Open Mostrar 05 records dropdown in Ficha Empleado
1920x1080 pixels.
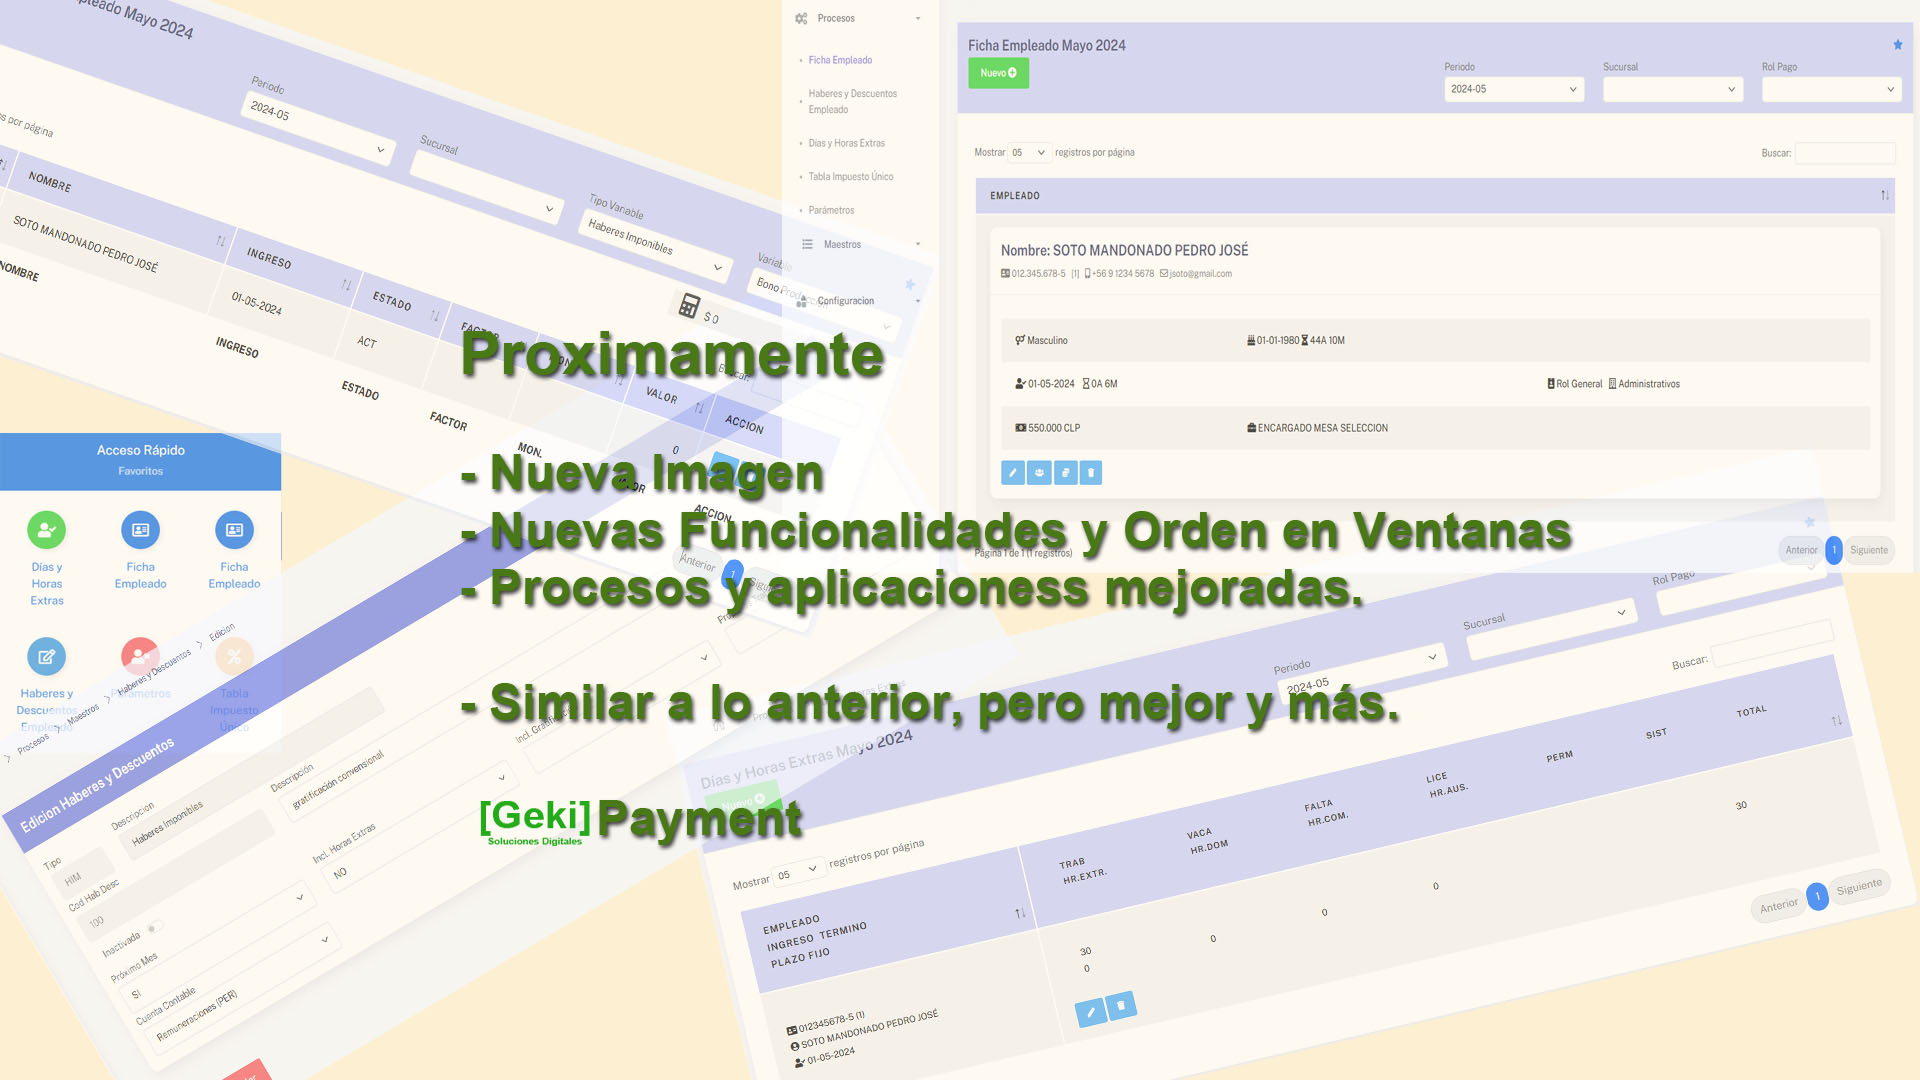pyautogui.click(x=1028, y=153)
